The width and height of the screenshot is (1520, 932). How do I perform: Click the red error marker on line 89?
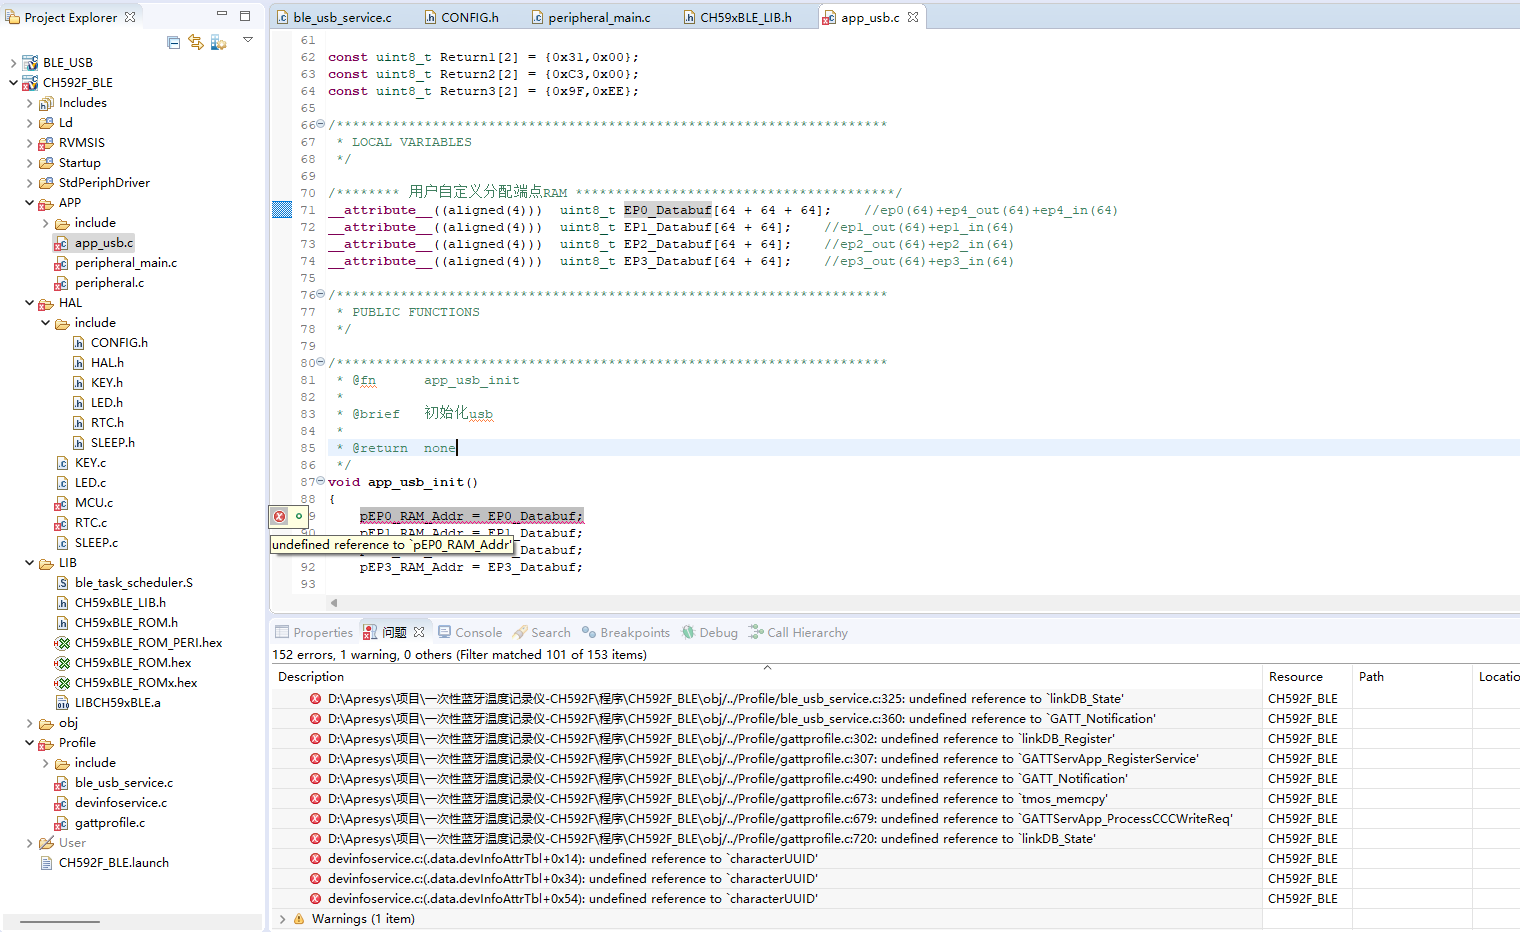tap(280, 516)
